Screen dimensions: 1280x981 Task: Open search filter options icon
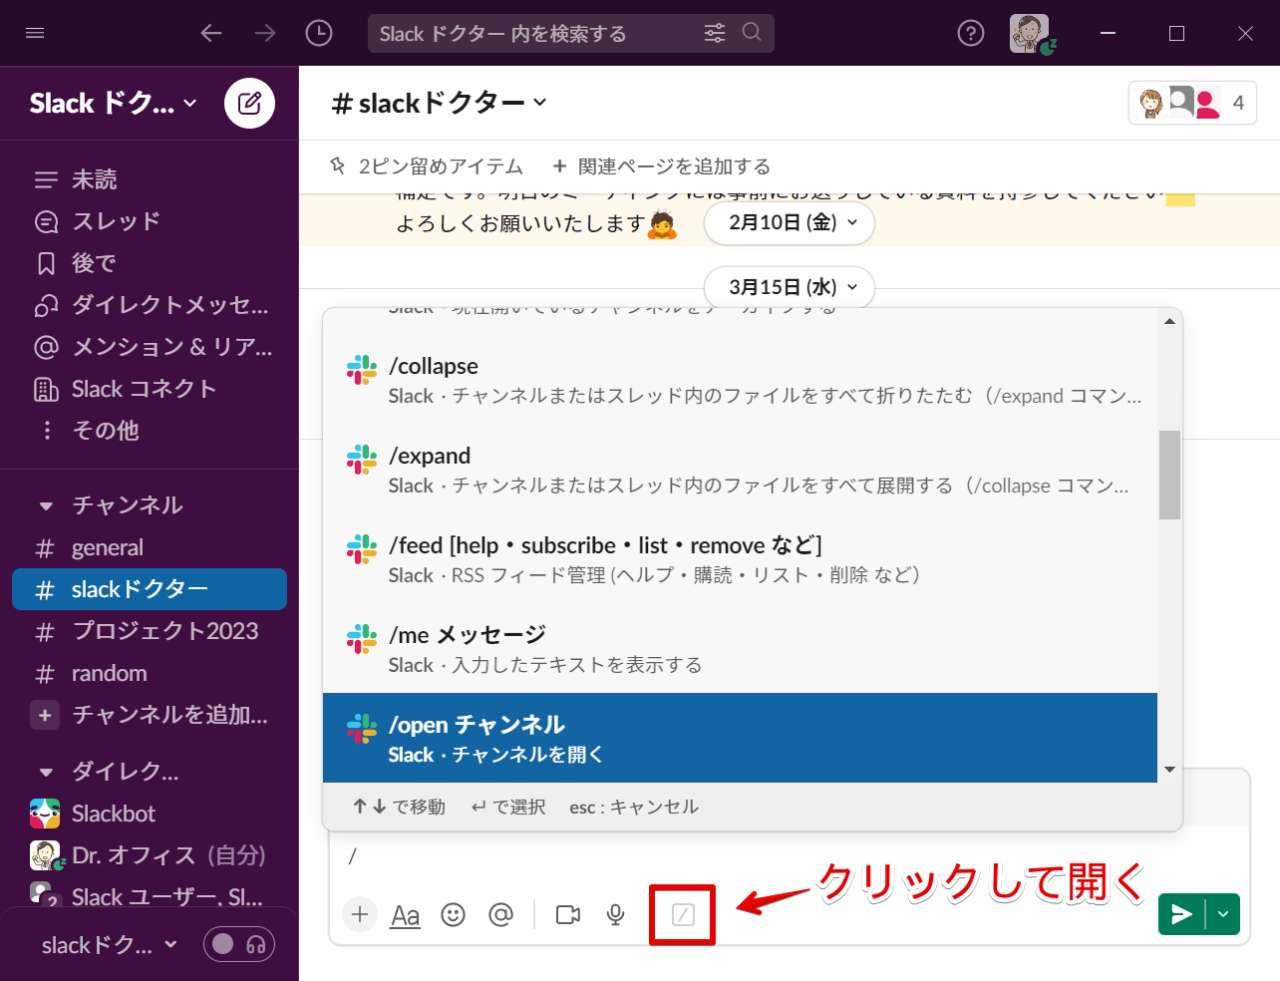(x=714, y=33)
